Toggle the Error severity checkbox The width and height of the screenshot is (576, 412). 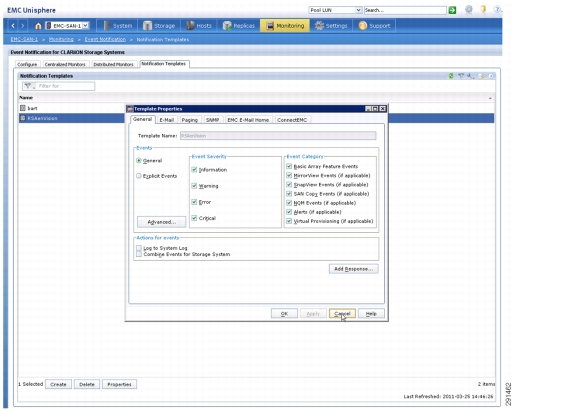194,202
